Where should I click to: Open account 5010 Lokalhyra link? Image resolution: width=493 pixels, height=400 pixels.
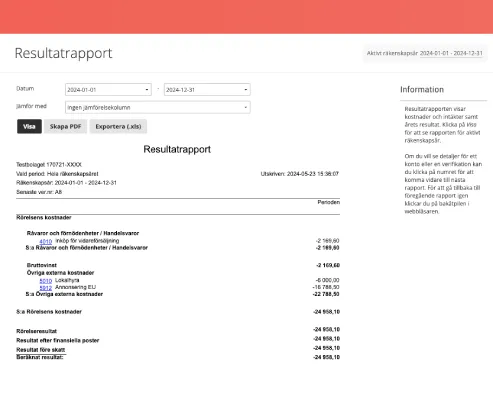[46, 281]
